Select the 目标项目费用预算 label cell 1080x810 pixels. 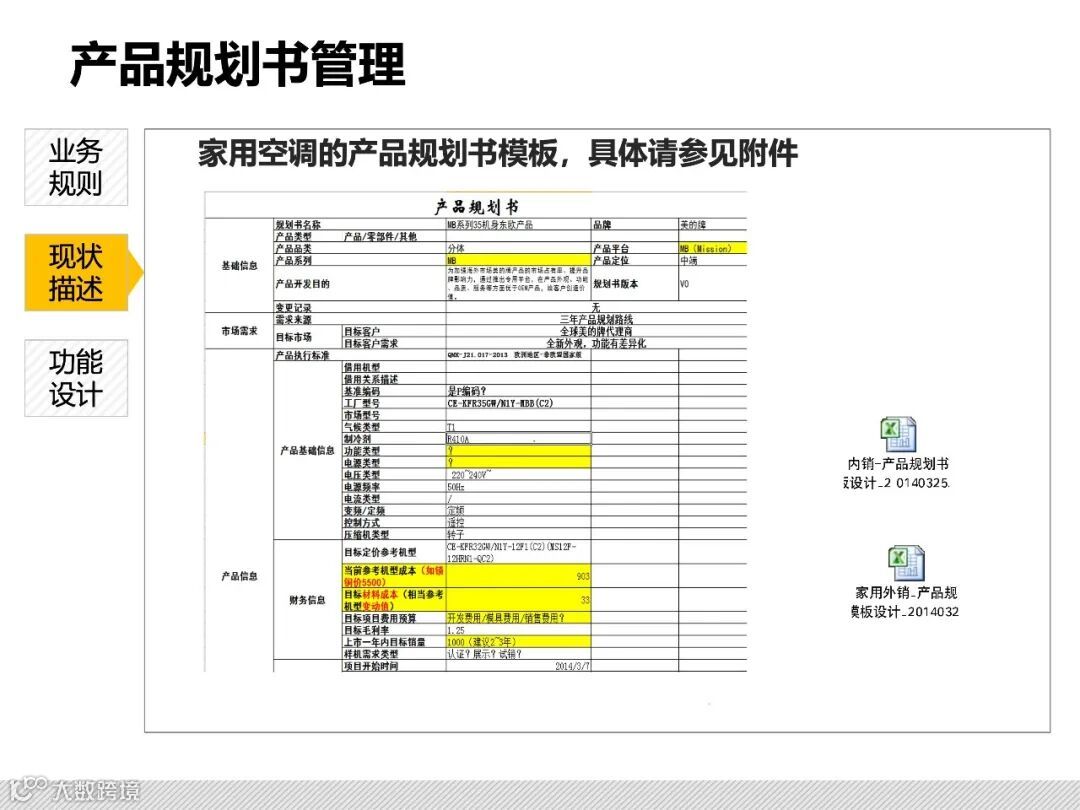[394, 618]
